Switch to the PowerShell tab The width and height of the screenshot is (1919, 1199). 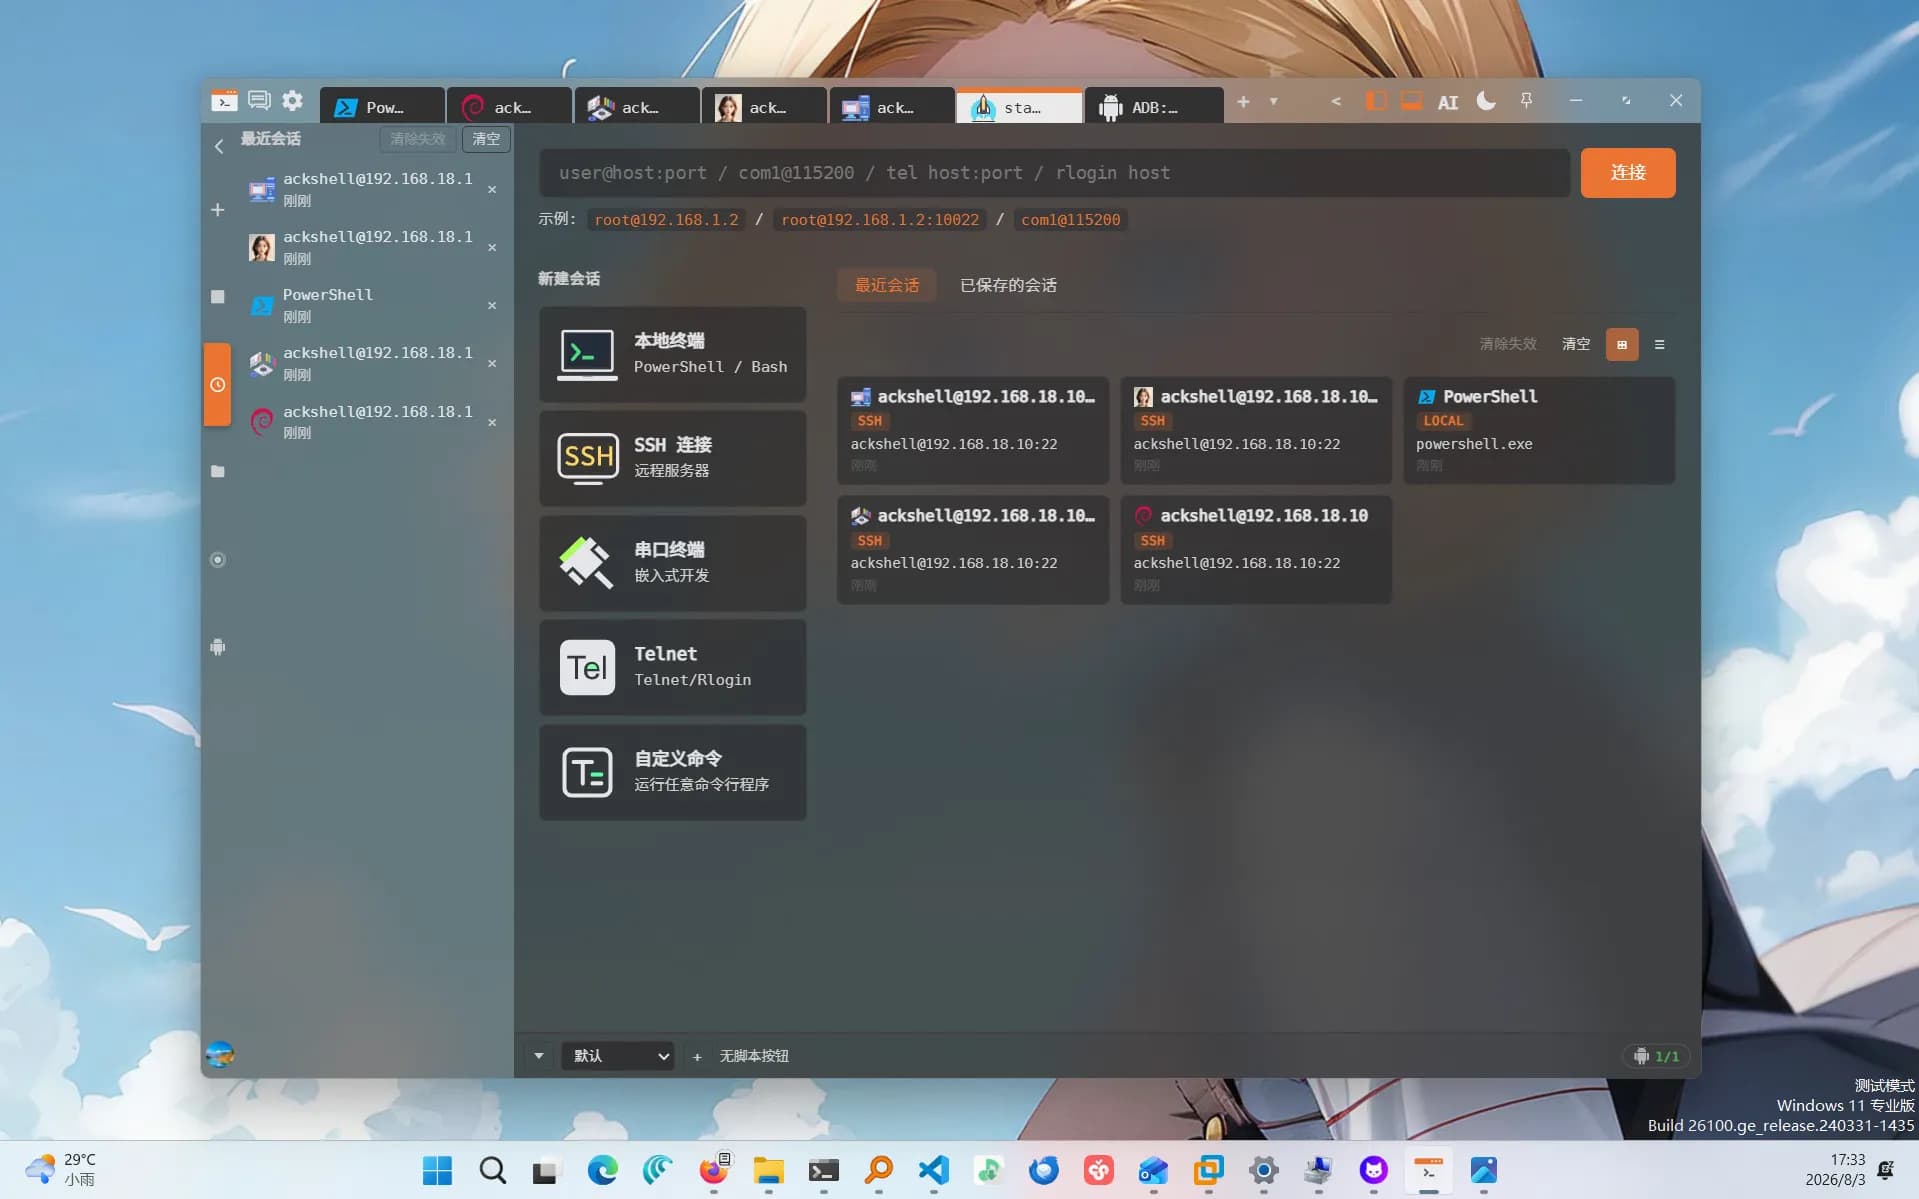click(382, 106)
